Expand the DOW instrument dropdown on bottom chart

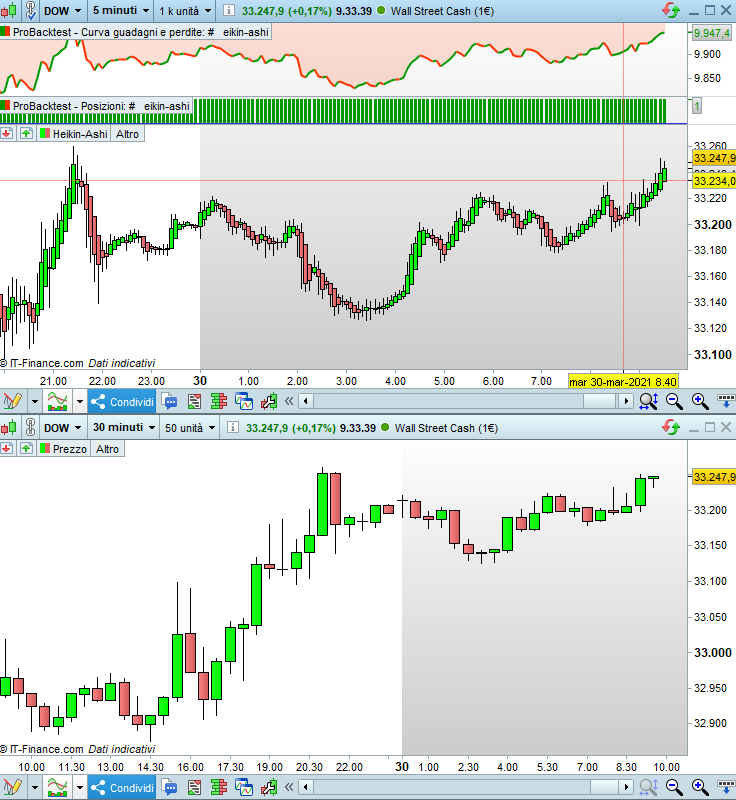point(62,428)
